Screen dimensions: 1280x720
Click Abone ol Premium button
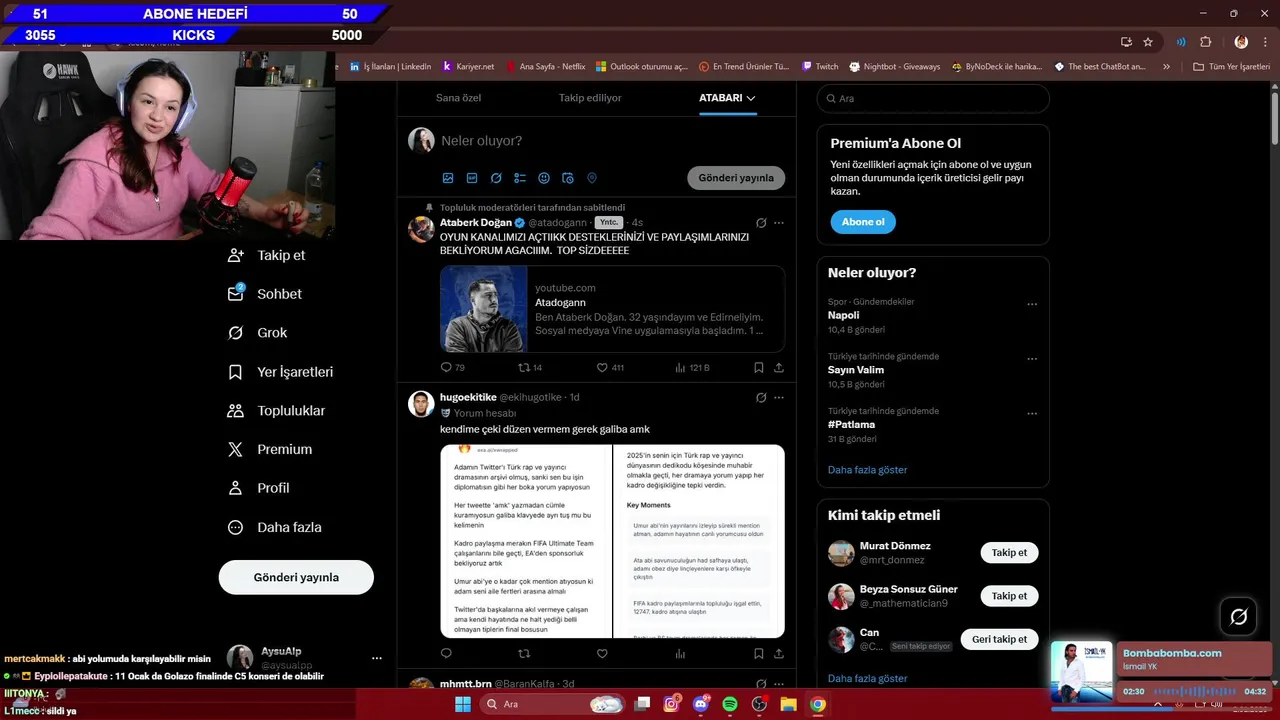pyautogui.click(x=863, y=222)
